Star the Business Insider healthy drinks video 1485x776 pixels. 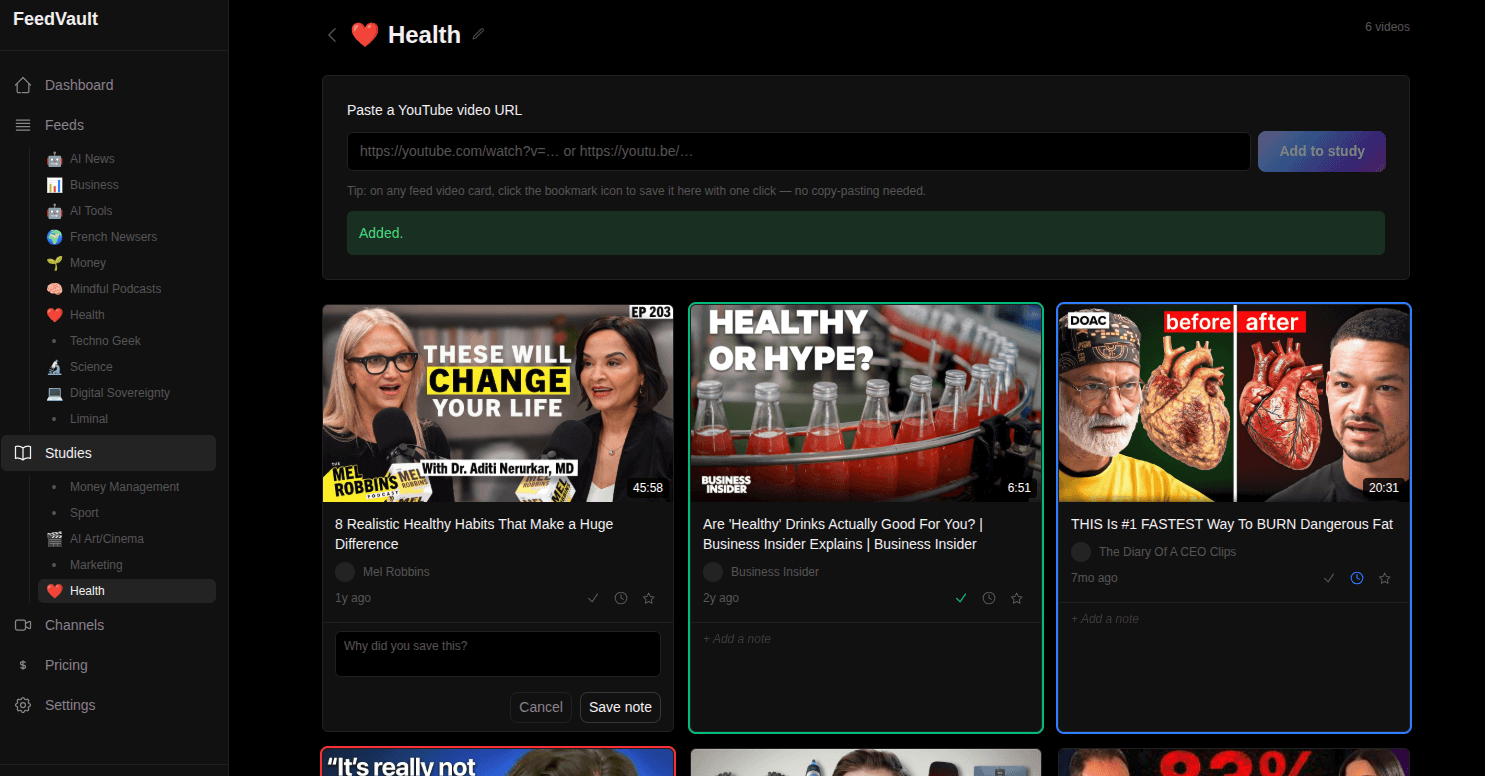1017,598
